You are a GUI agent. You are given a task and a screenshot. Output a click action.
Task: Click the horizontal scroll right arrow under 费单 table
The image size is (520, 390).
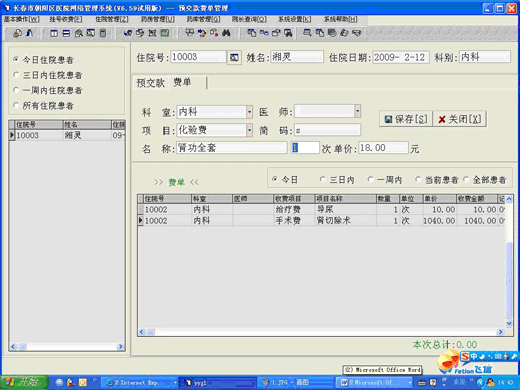(500, 332)
